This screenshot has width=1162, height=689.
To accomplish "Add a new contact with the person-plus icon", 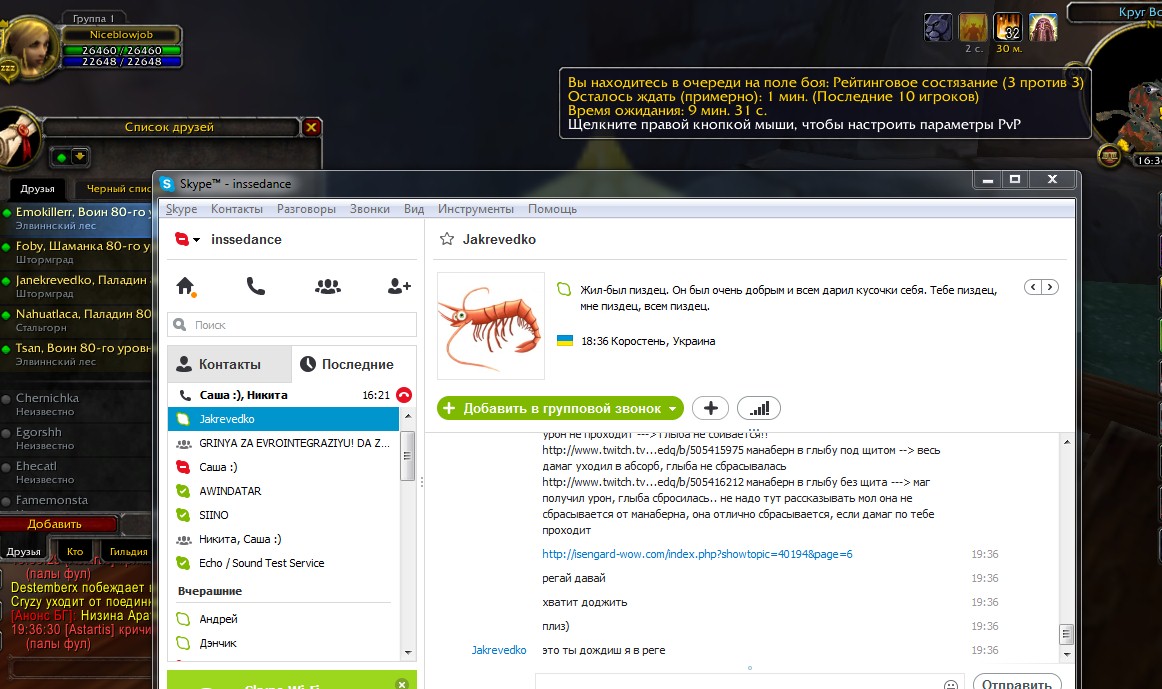I will click(399, 286).
